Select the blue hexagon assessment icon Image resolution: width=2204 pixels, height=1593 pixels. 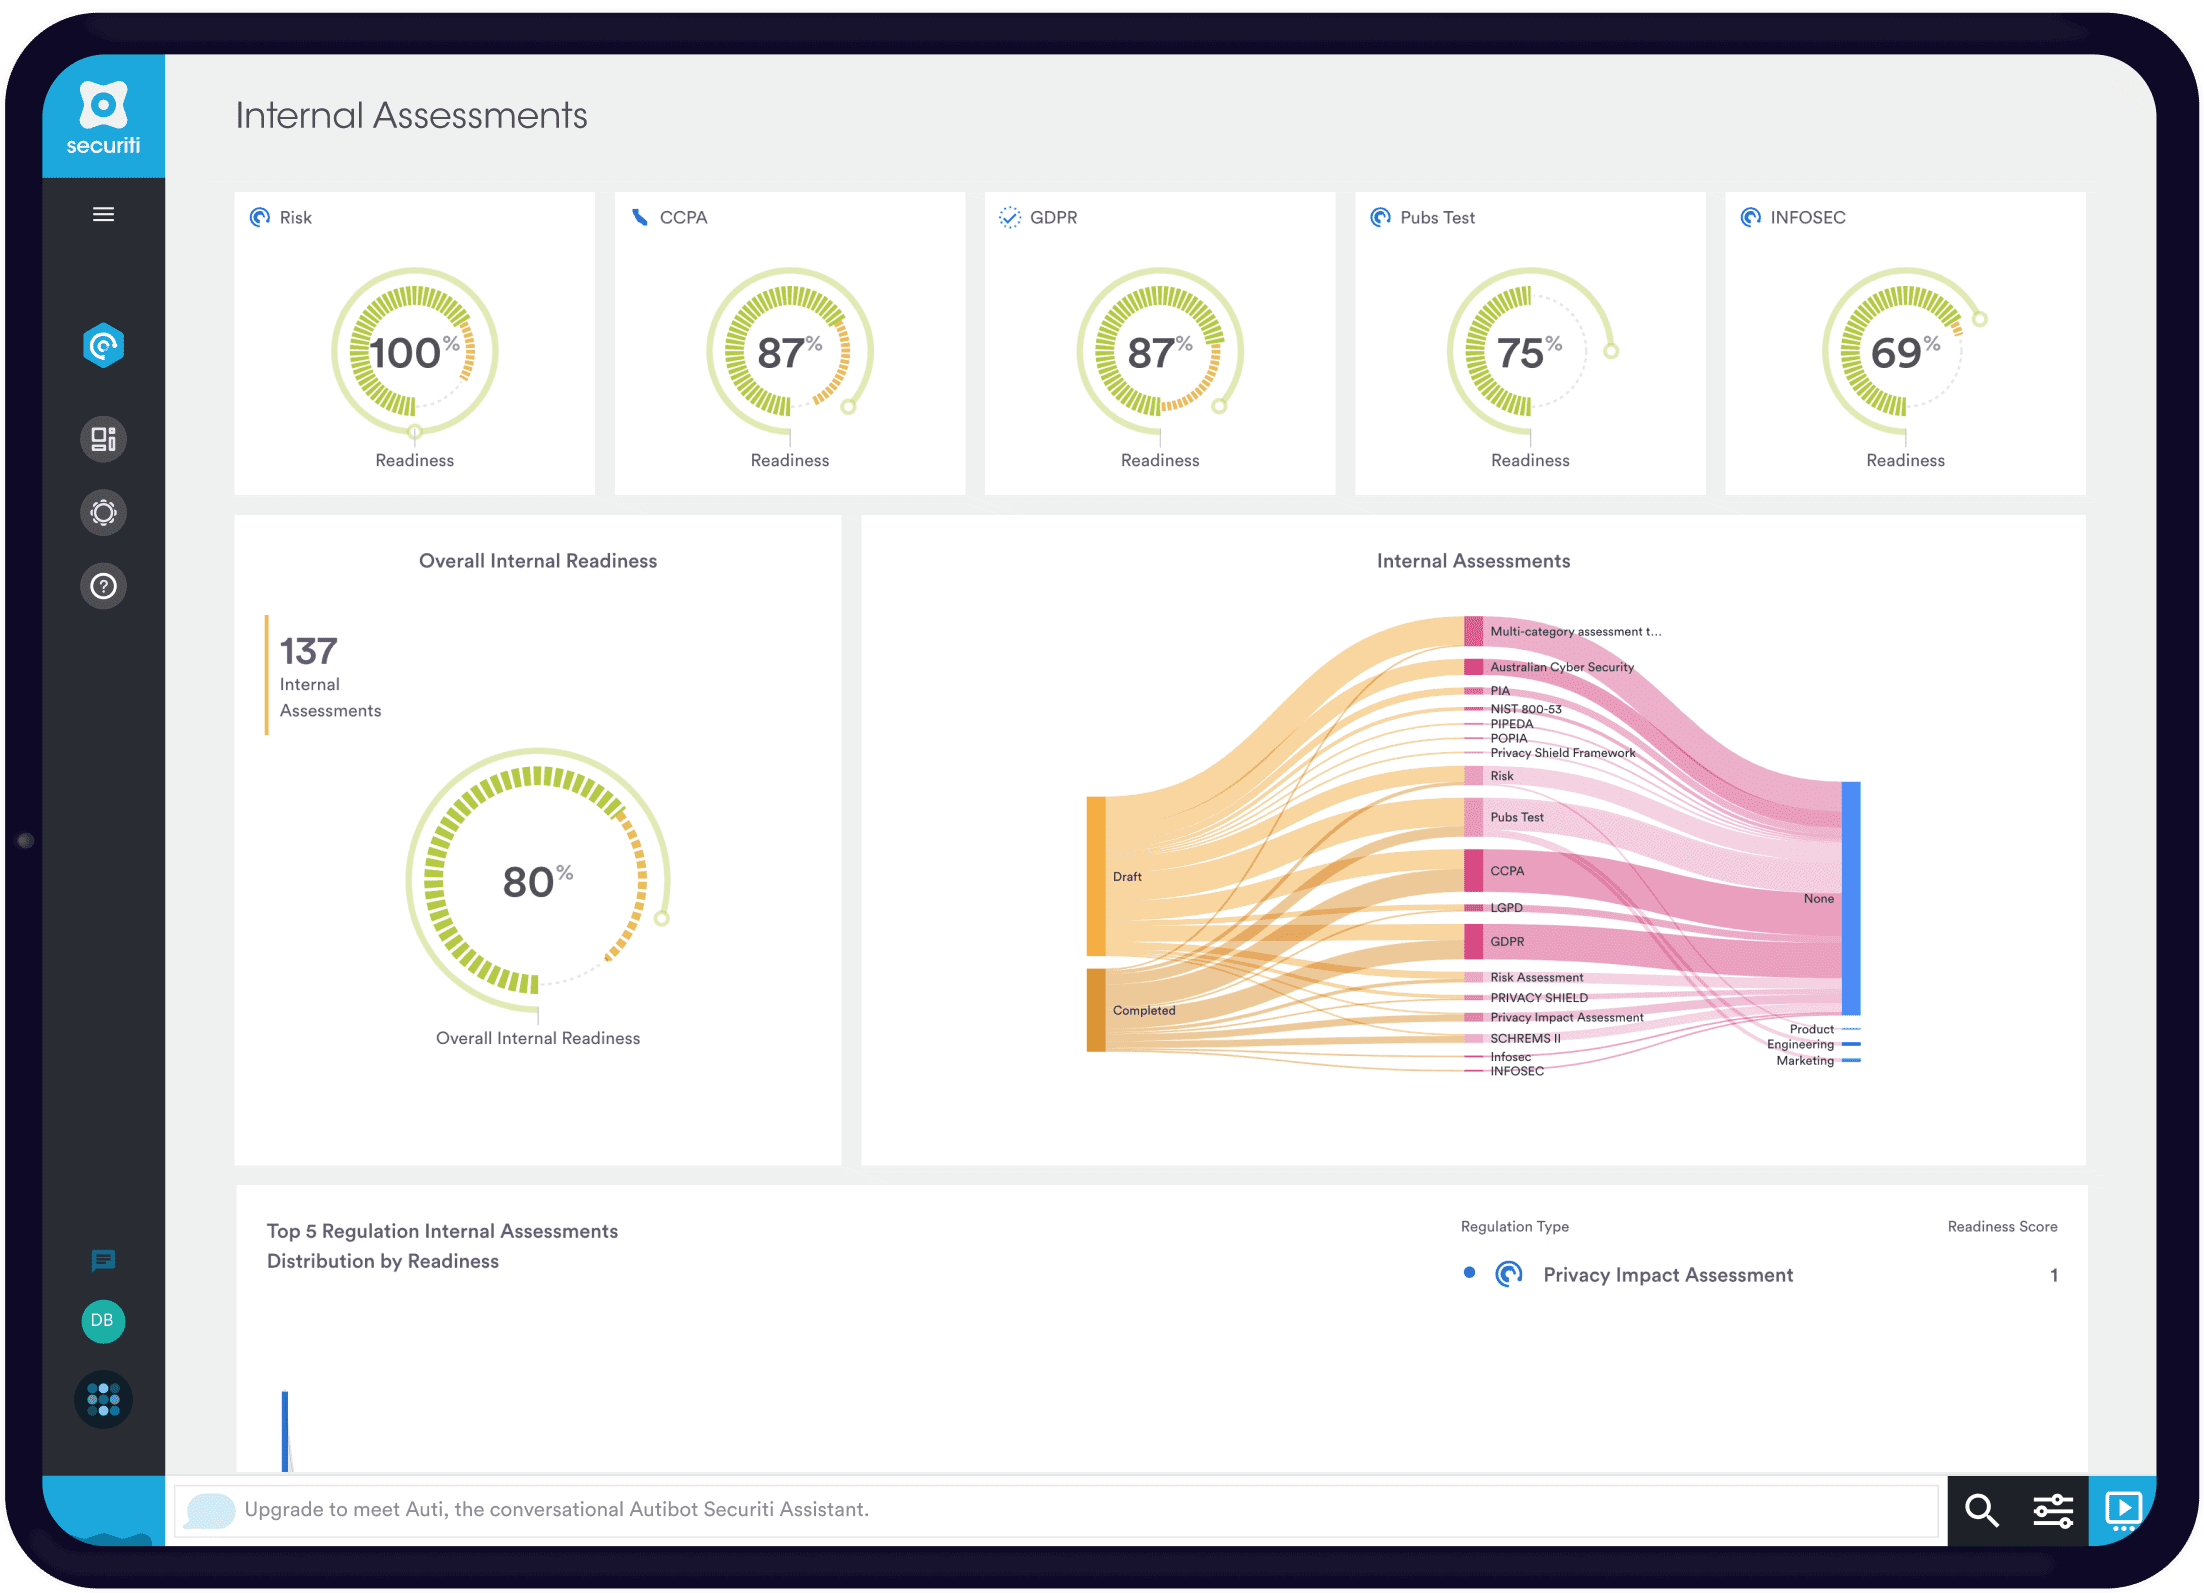(x=103, y=346)
